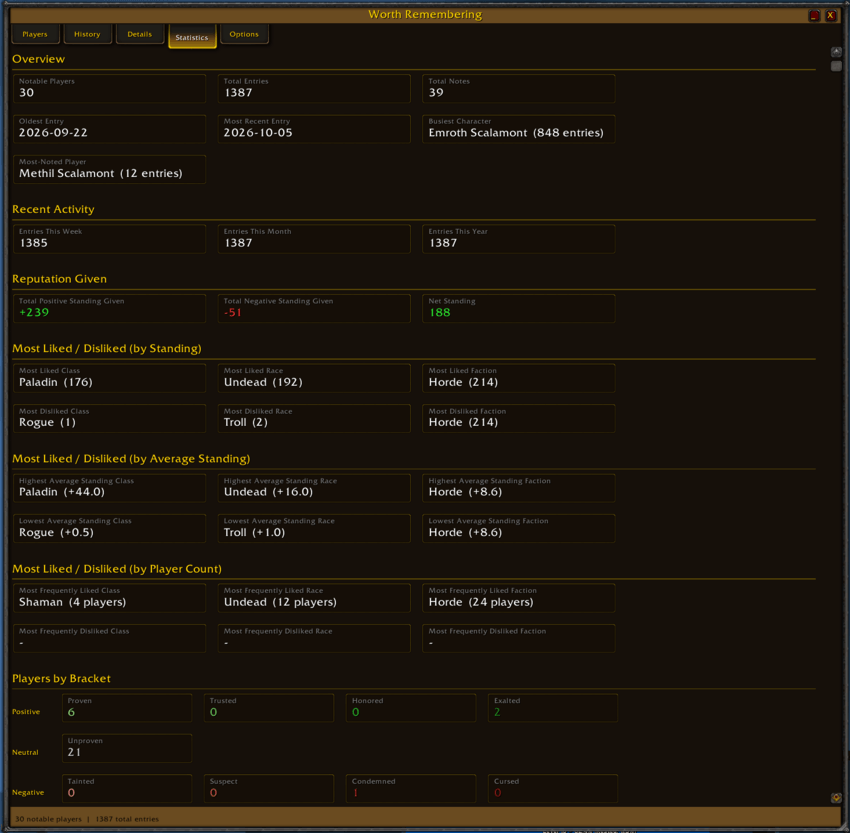The height and width of the screenshot is (833, 850).
Task: Close the Worth Remembering window
Action: tap(830, 15)
